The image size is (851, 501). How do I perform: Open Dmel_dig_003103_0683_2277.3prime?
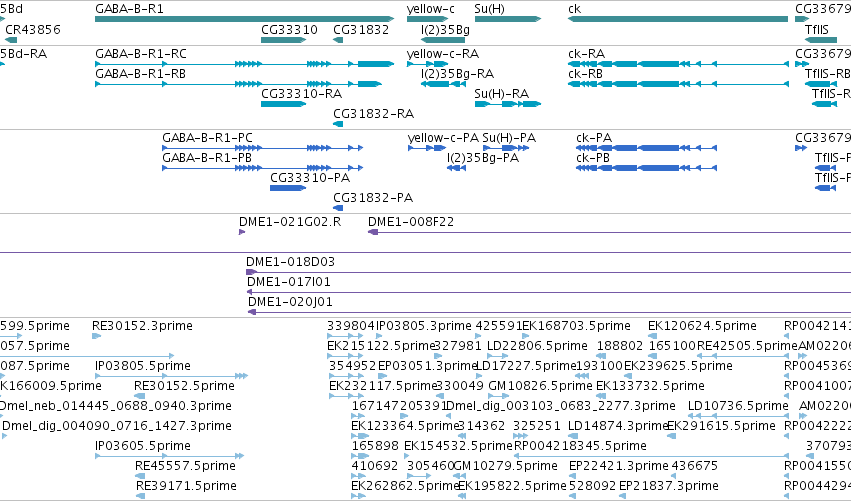point(561,407)
